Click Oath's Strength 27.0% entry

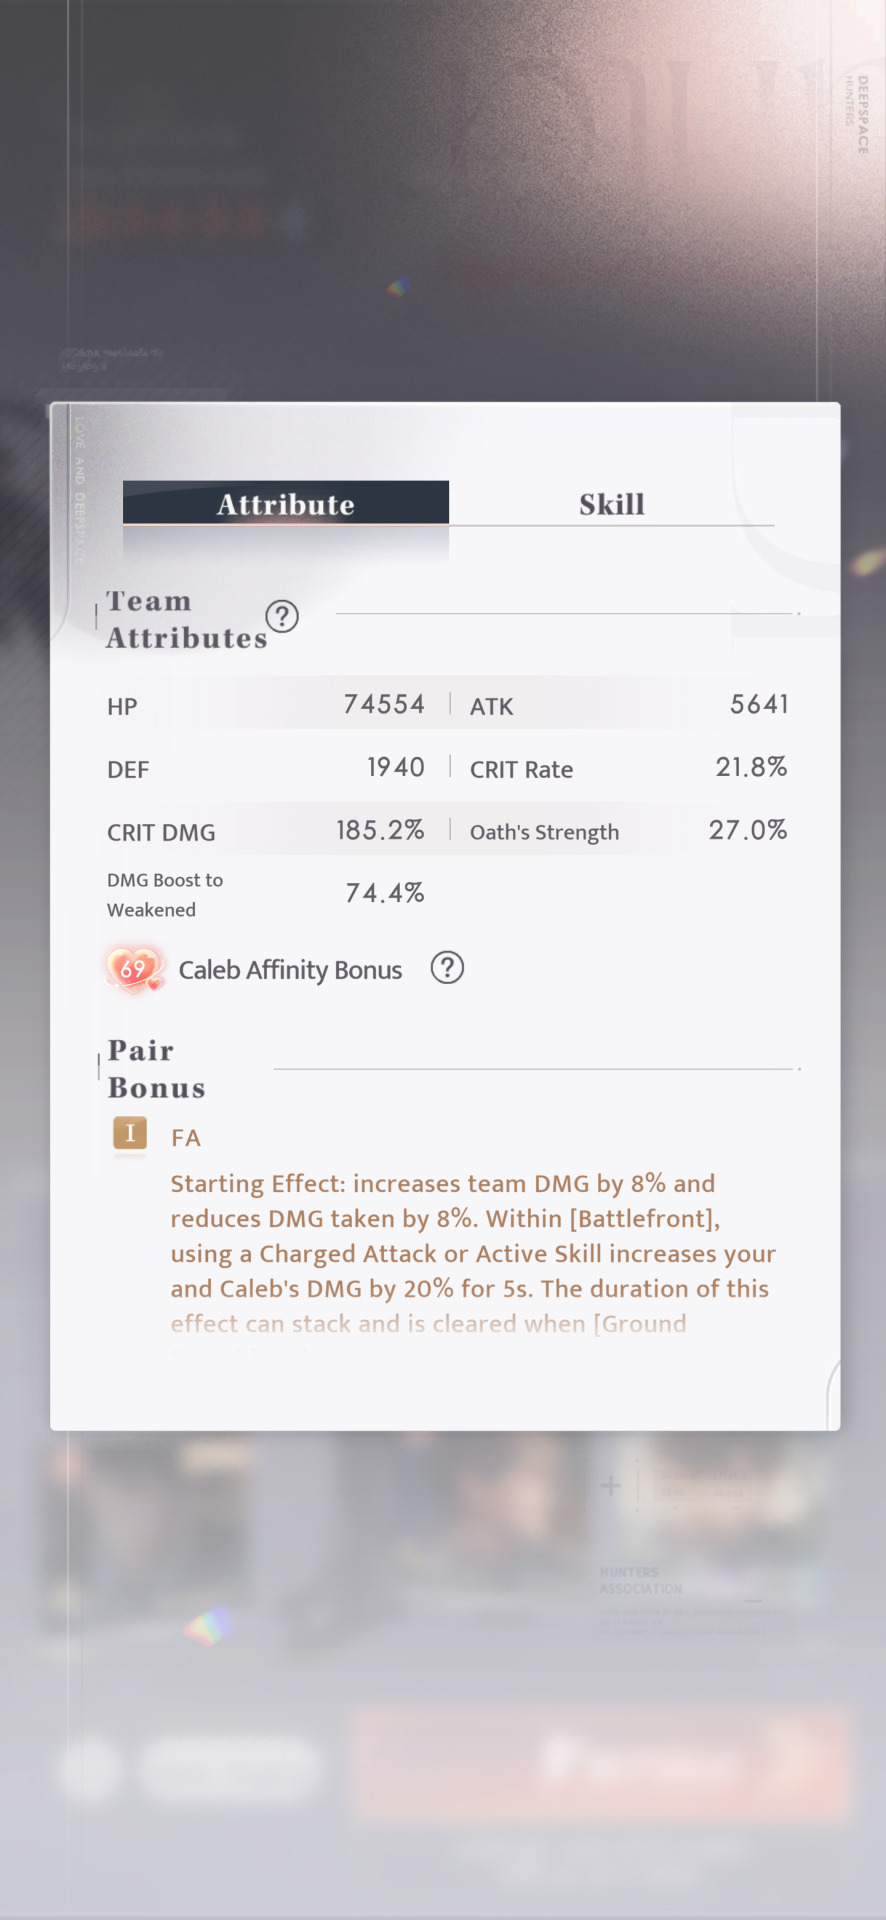click(x=628, y=831)
